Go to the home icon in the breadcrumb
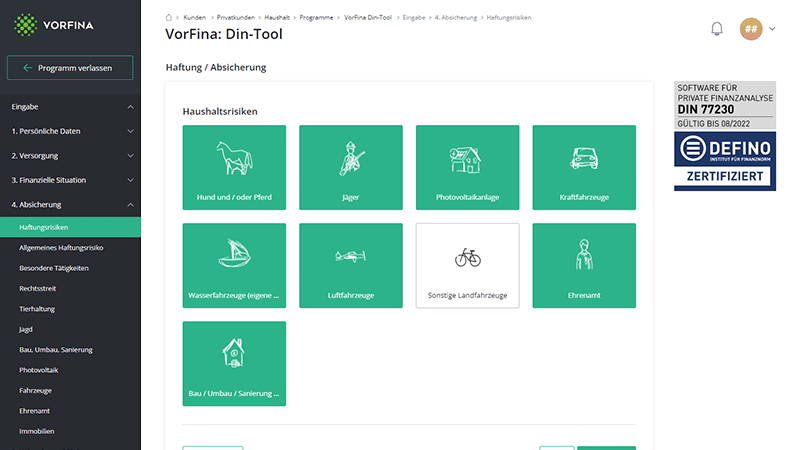The height and width of the screenshot is (450, 800). coord(169,17)
